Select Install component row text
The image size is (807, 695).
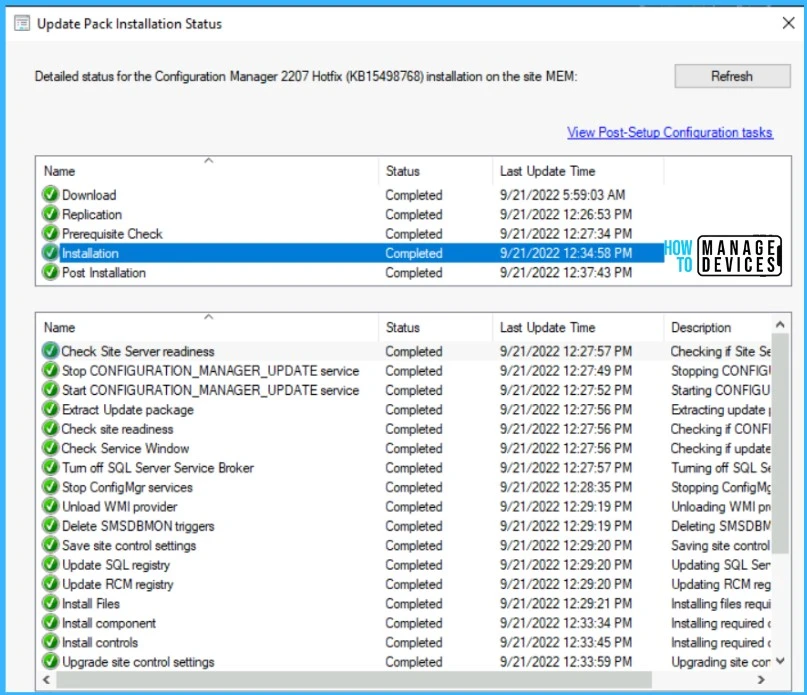109,623
